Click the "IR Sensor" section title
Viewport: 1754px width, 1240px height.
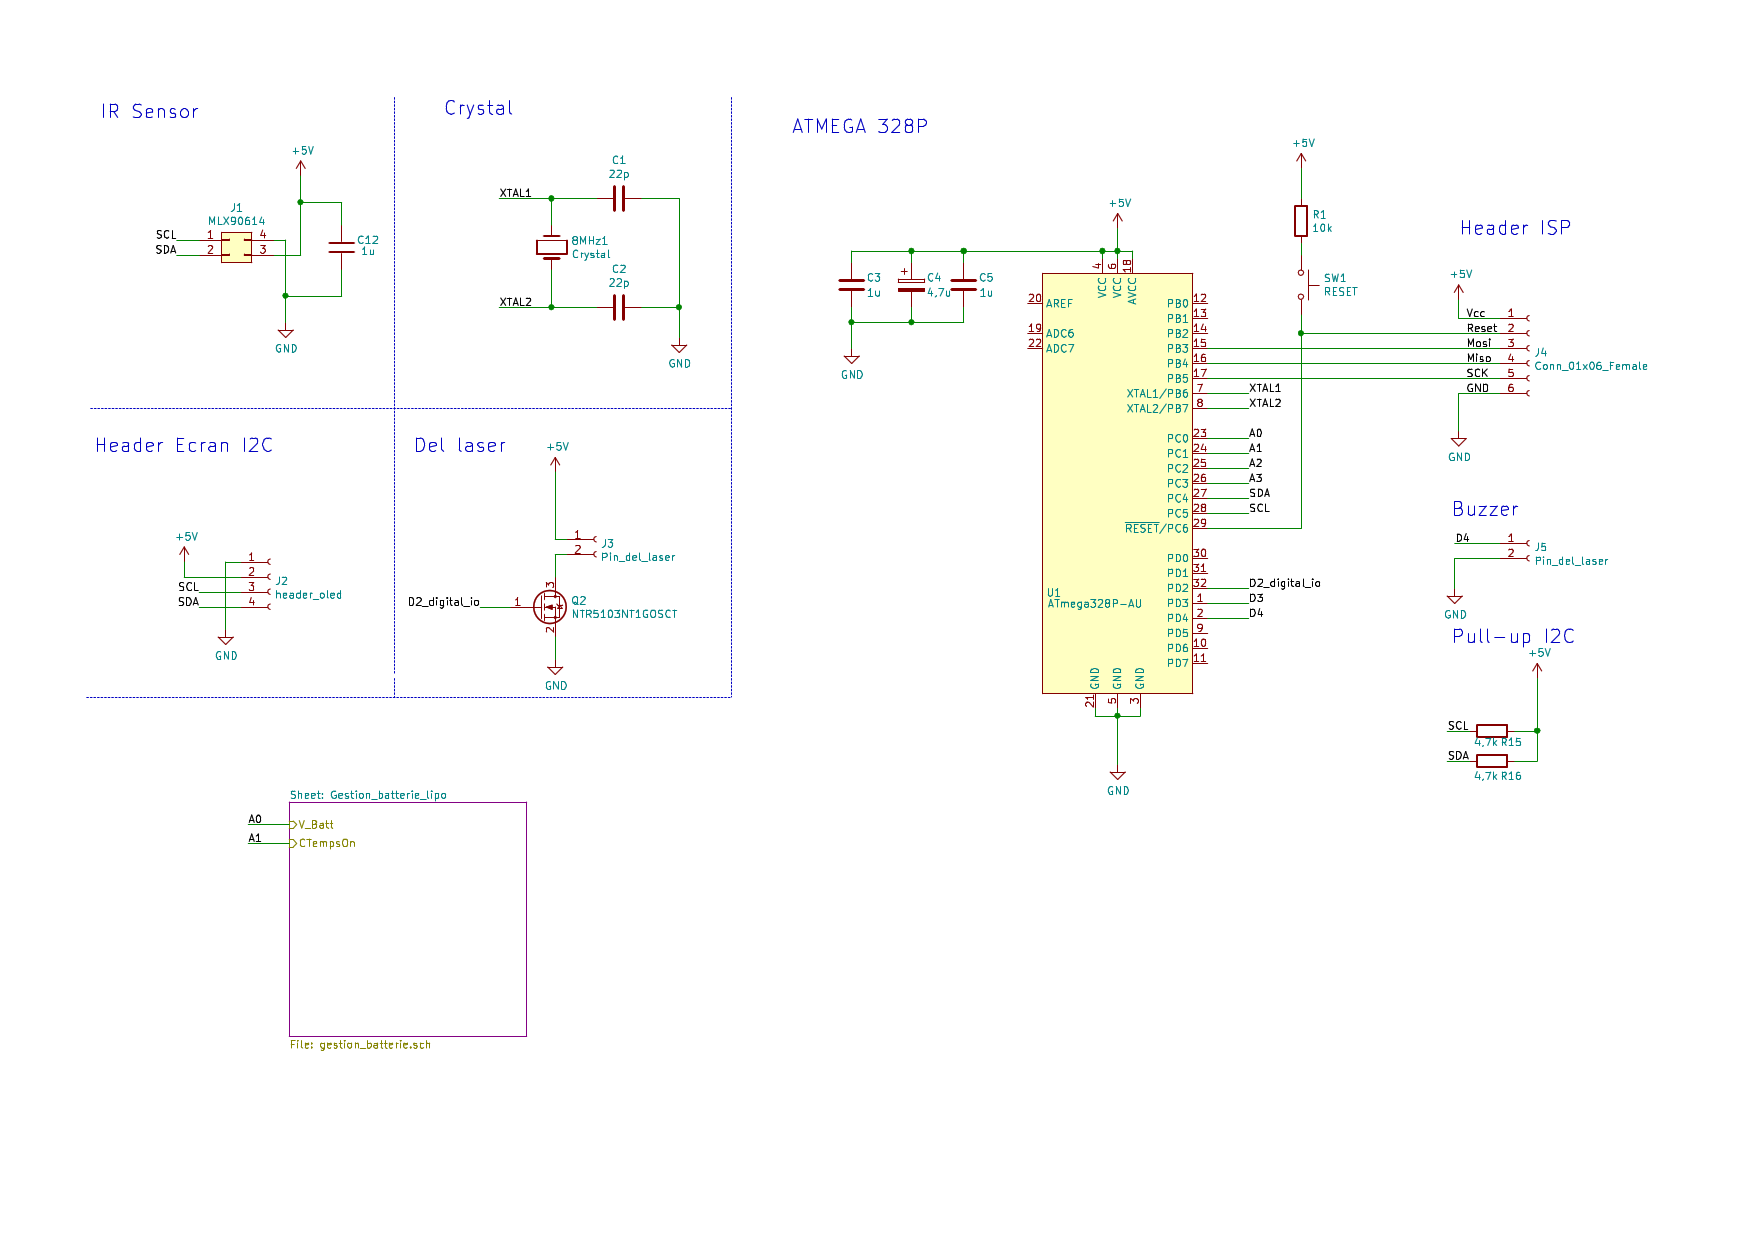pyautogui.click(x=150, y=112)
